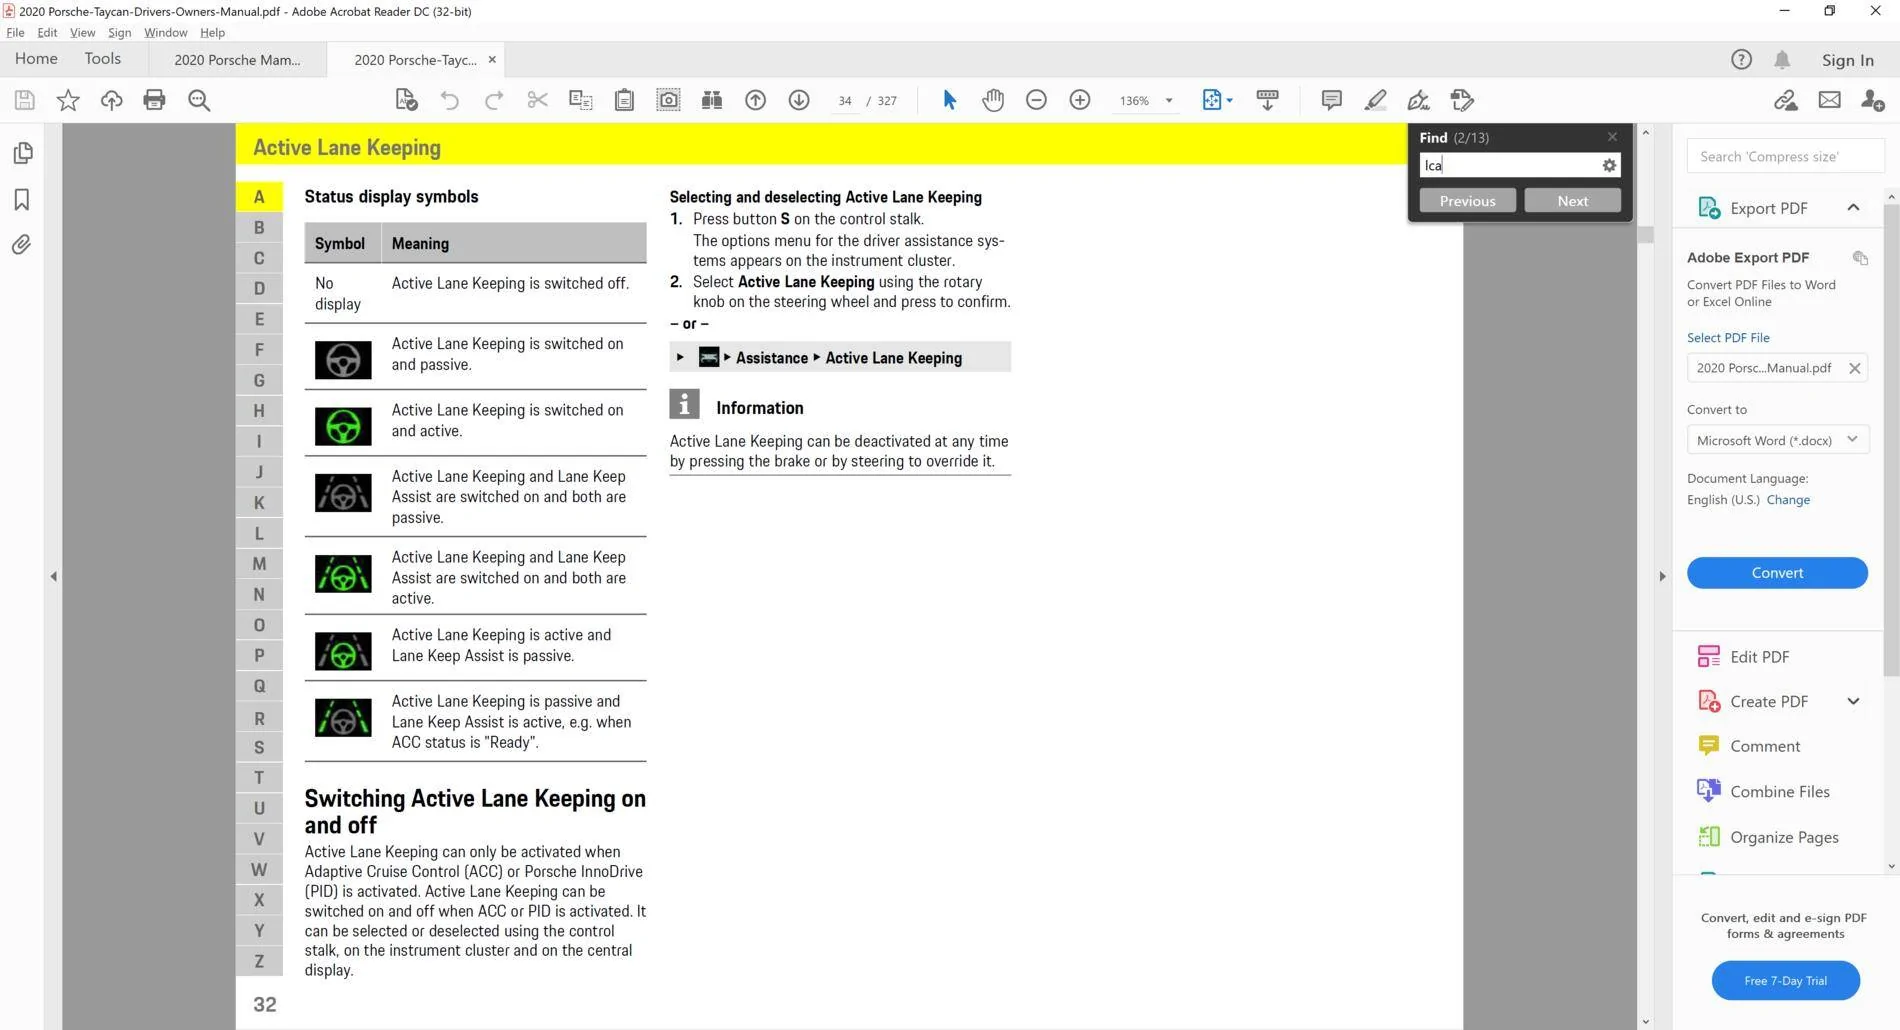Viewport: 1900px width, 1030px height.
Task: Open the View menu
Action: [82, 32]
